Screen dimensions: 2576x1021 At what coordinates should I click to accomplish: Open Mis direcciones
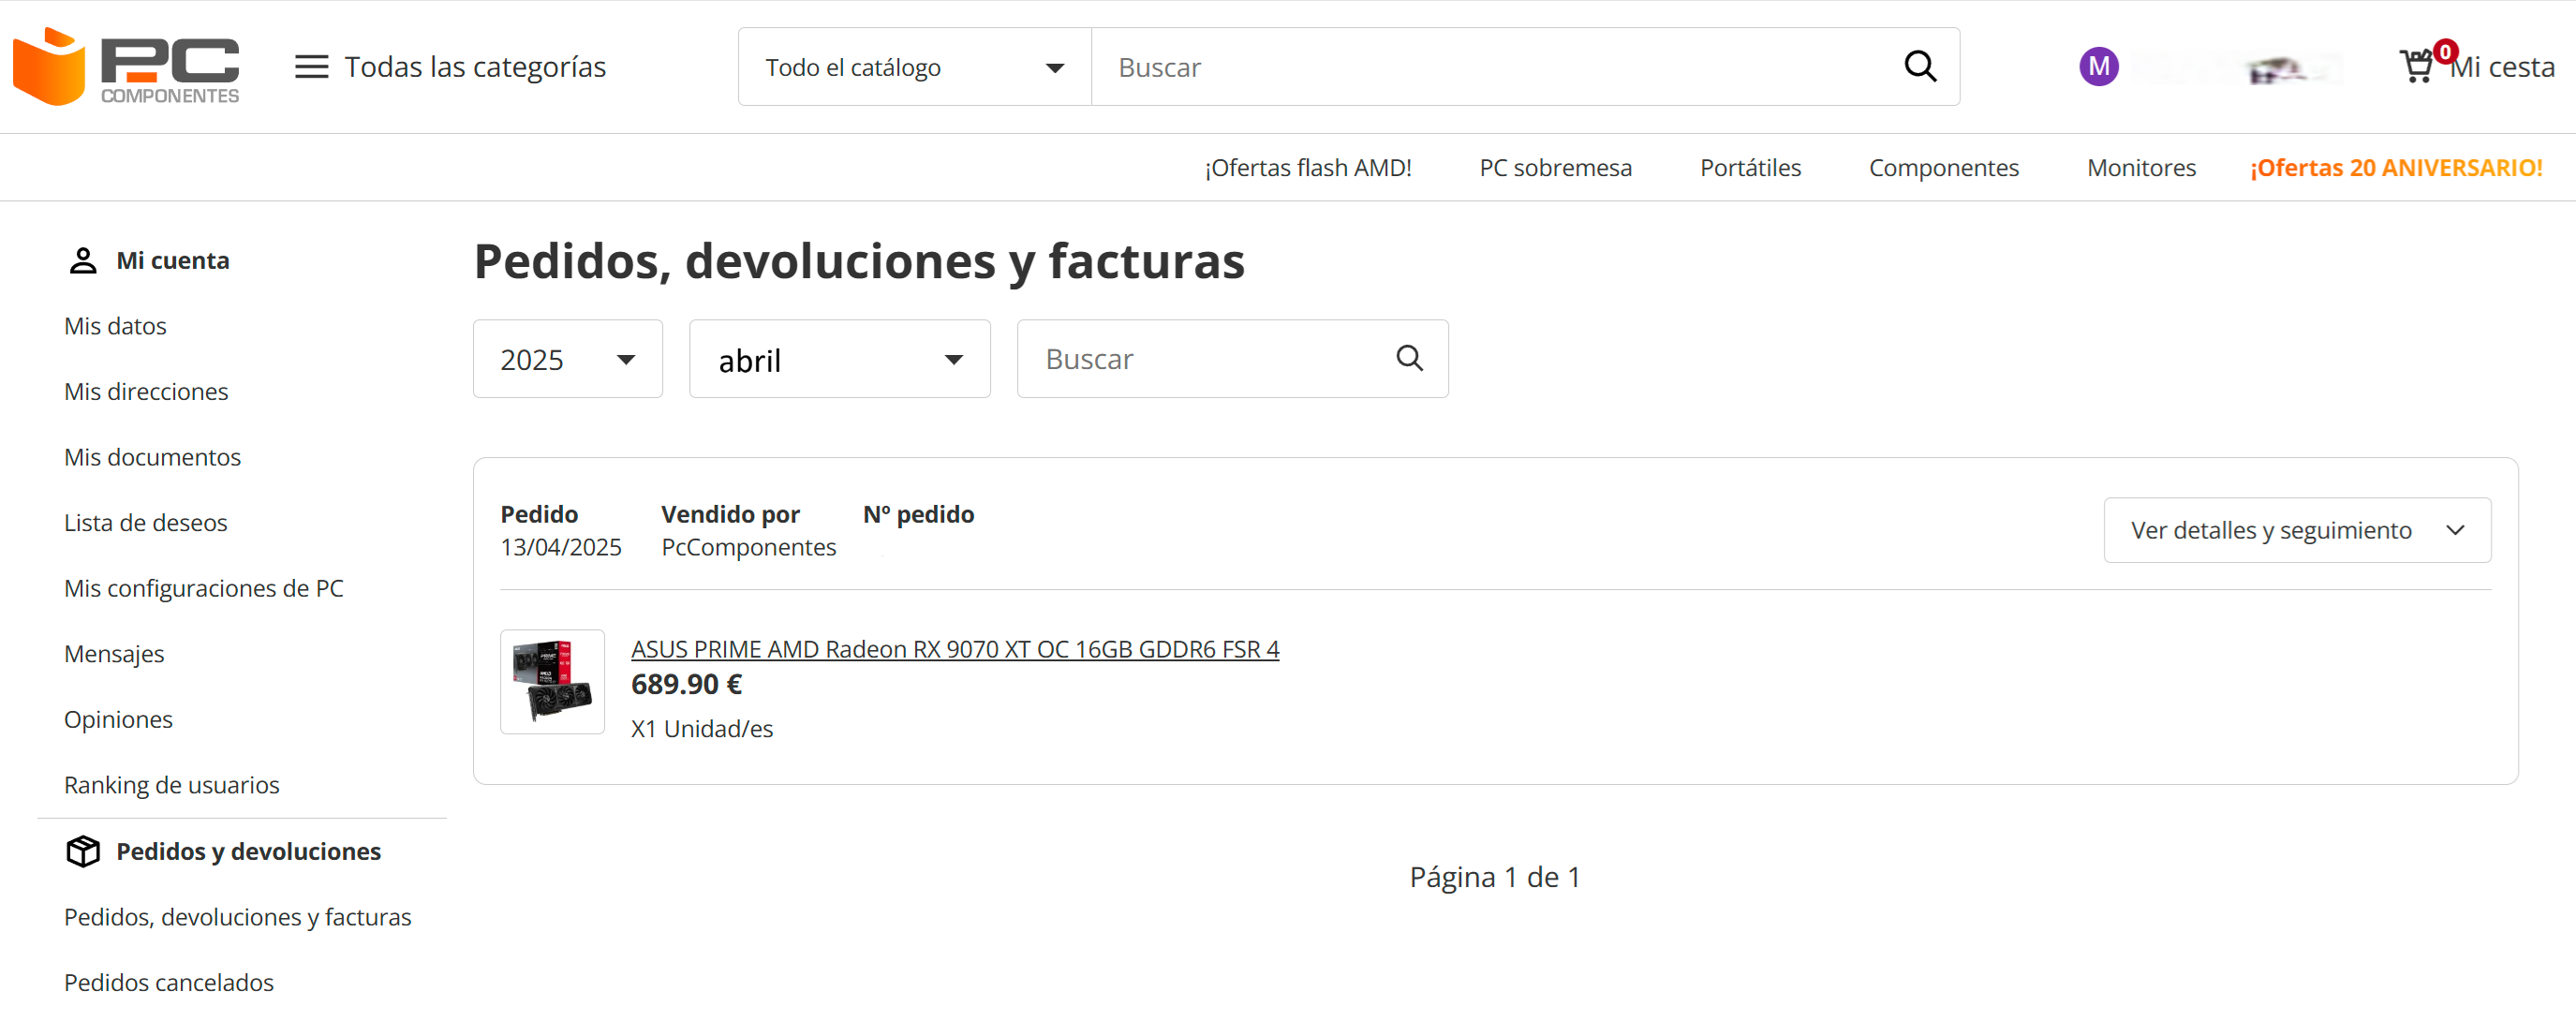[146, 392]
